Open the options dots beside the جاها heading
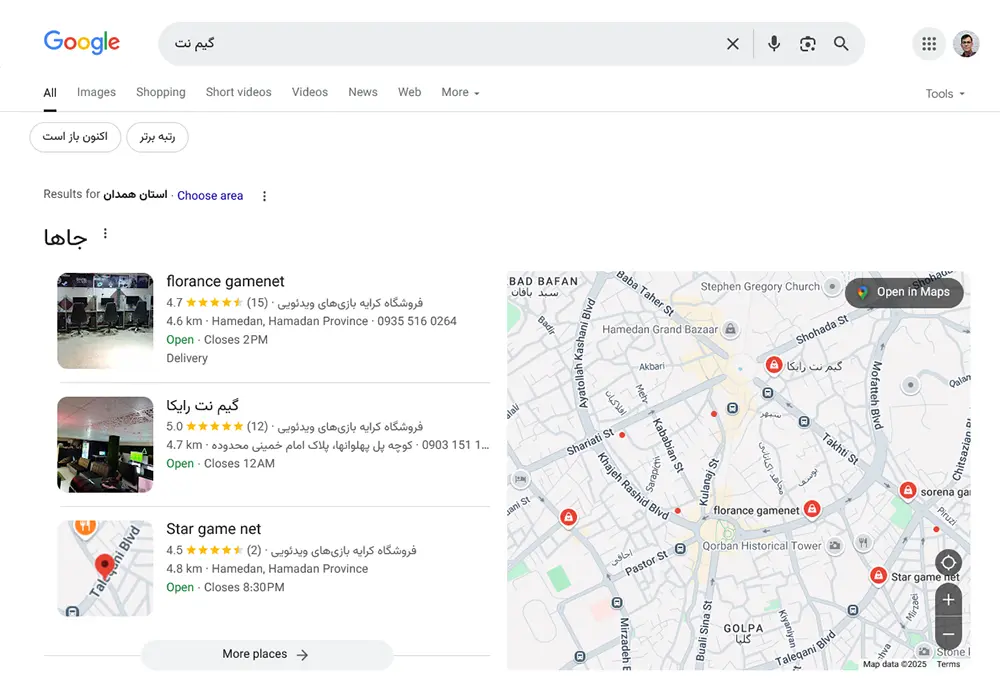 click(105, 234)
